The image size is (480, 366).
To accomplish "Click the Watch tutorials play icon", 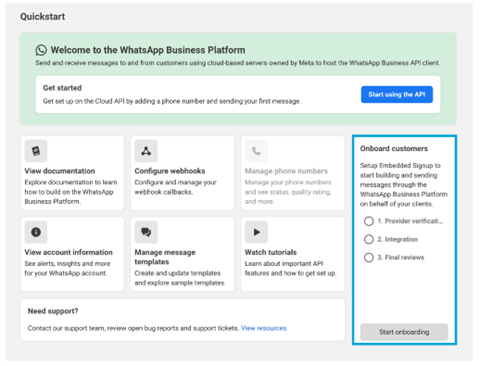I will (x=256, y=232).
